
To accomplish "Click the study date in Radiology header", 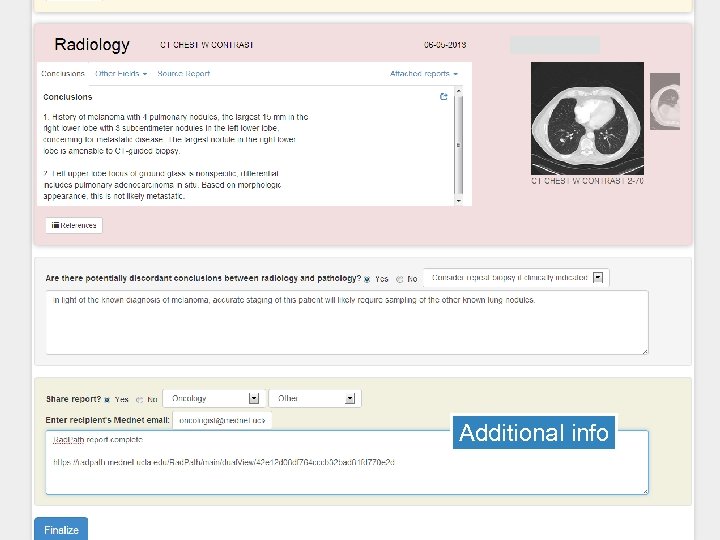I will [x=445, y=45].
